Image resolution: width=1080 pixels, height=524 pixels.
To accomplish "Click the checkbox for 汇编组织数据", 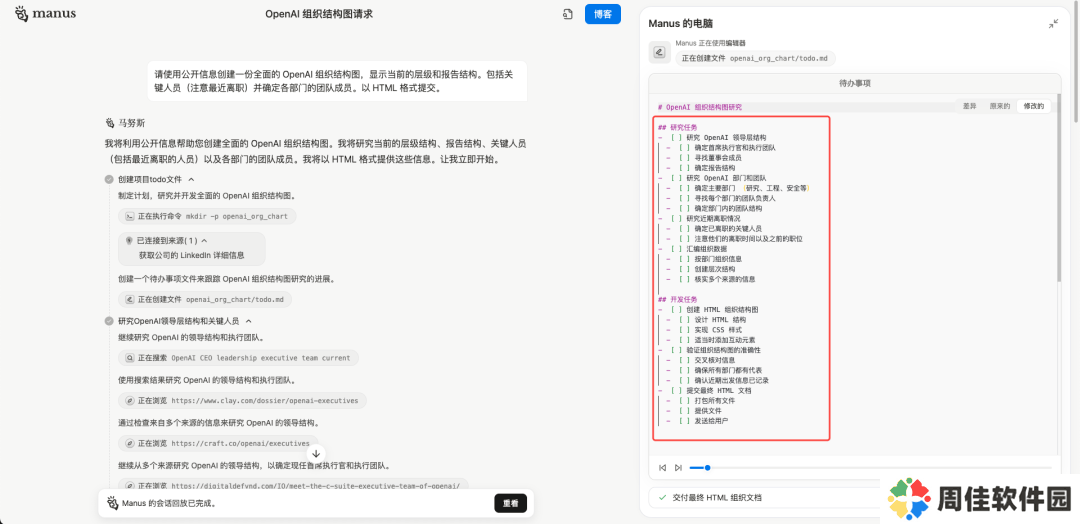I will (676, 249).
